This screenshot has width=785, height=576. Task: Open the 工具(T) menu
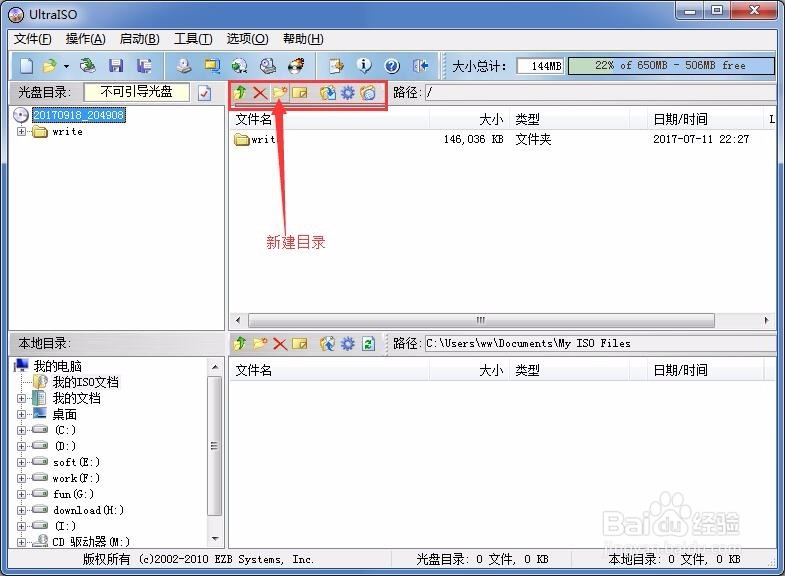[x=193, y=39]
